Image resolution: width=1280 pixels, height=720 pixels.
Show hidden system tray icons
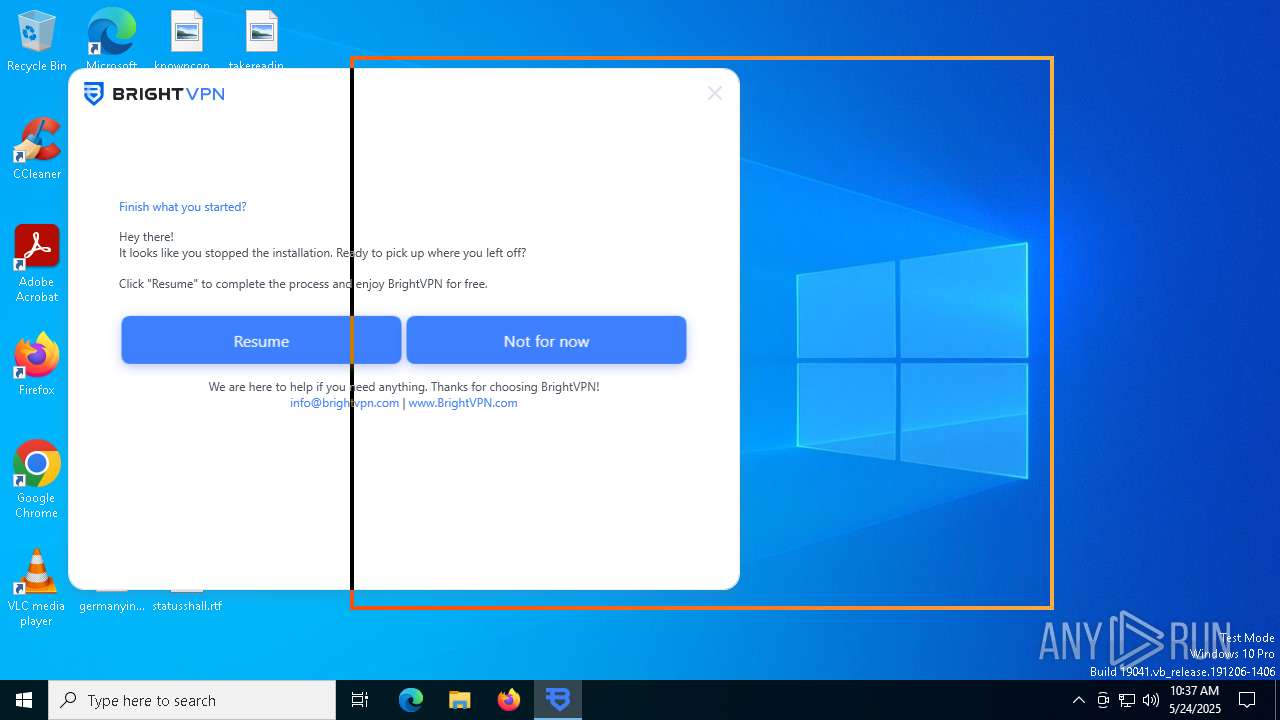pyautogui.click(x=1078, y=700)
